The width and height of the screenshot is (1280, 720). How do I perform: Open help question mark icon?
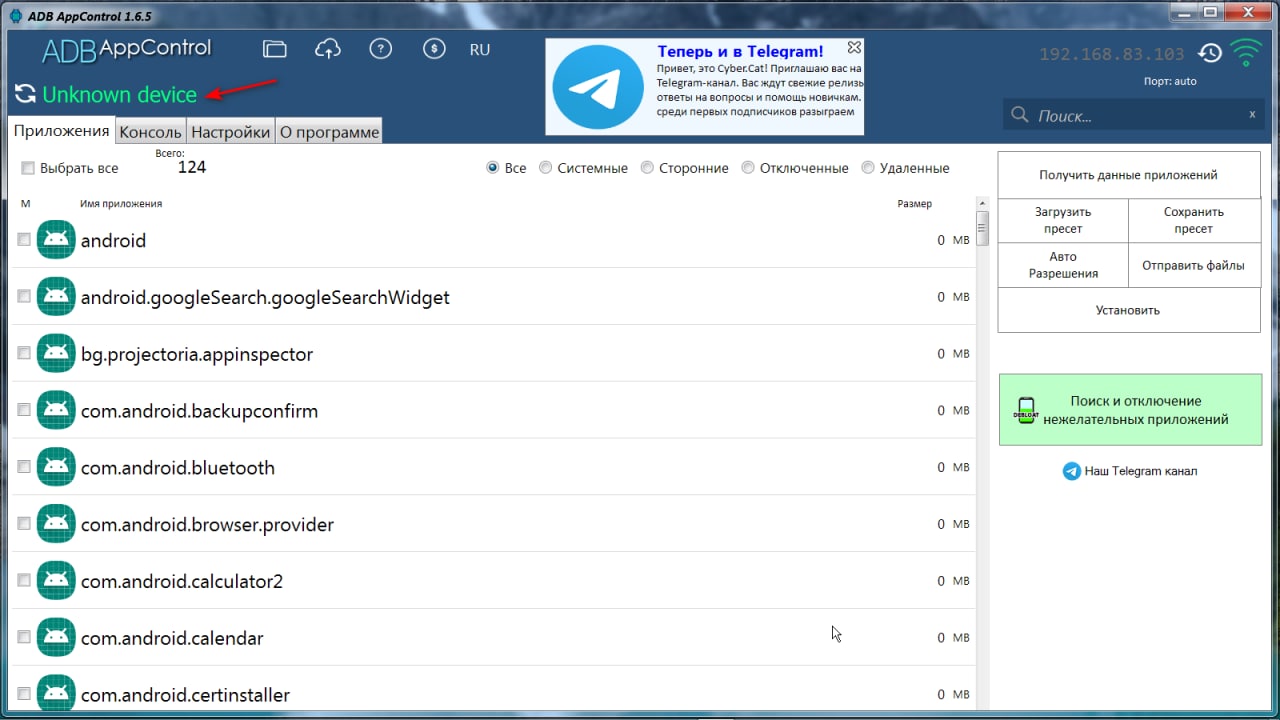380,49
